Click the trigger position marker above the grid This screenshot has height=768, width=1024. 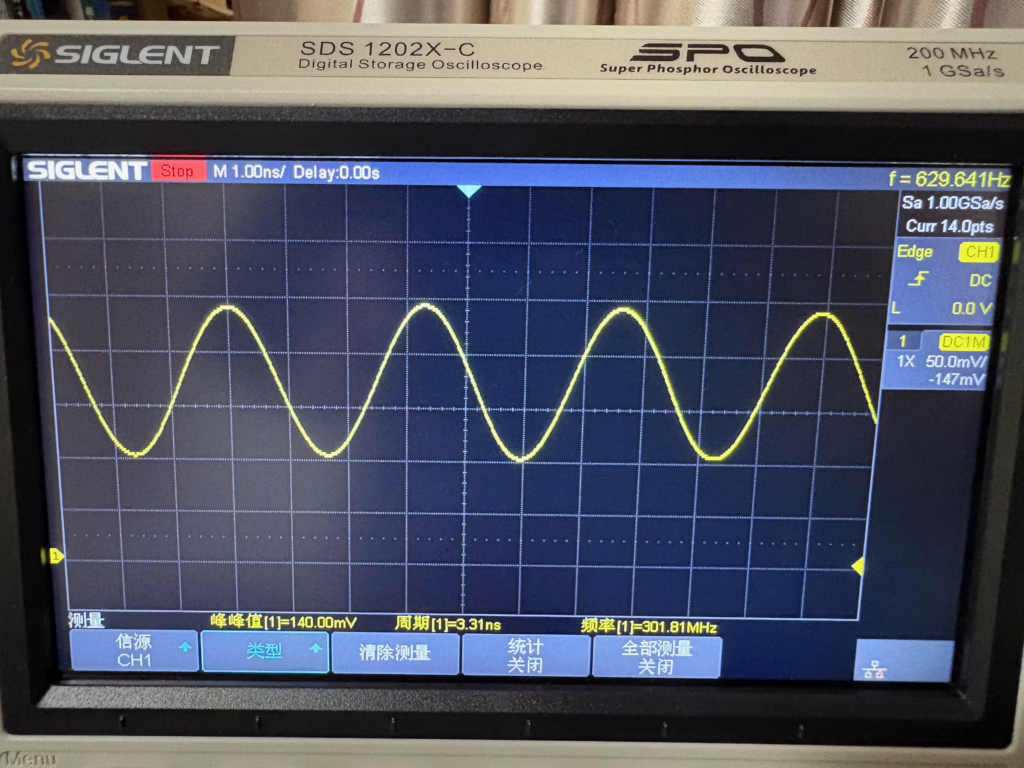pos(468,190)
